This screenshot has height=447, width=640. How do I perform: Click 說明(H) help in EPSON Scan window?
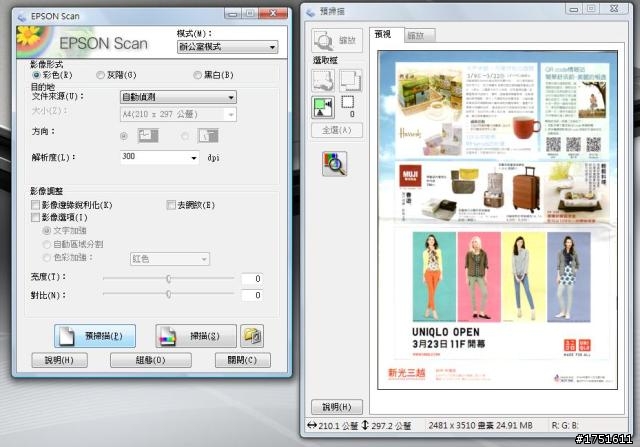60,360
